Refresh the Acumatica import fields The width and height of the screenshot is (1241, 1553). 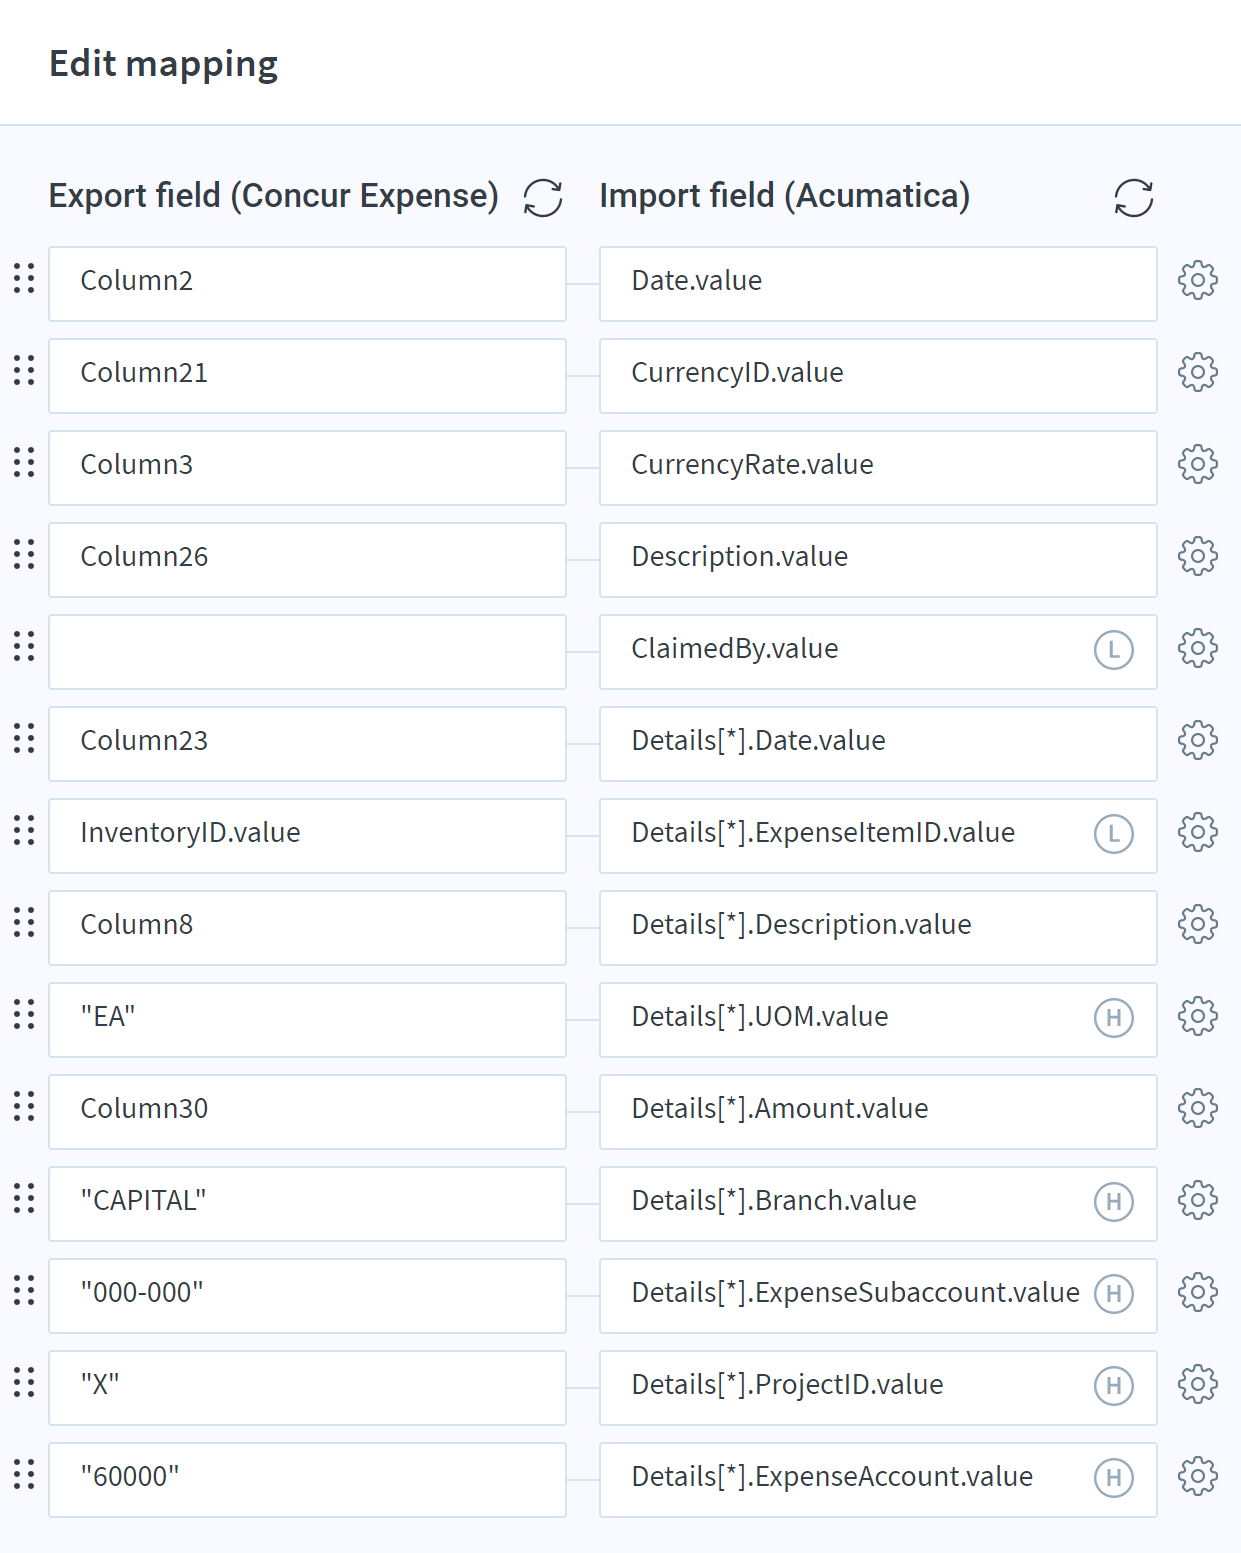point(1134,197)
